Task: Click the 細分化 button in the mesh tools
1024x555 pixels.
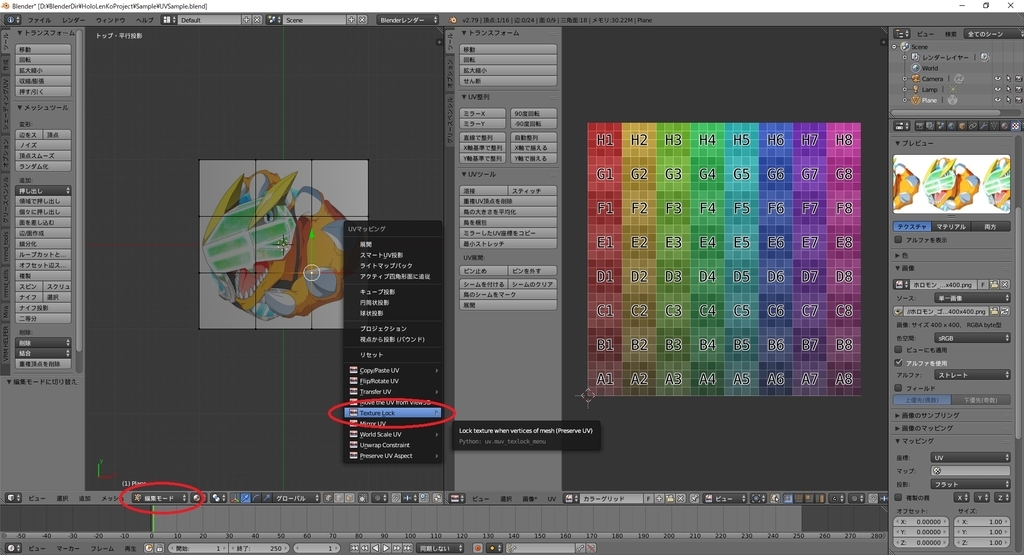Action: 43,244
